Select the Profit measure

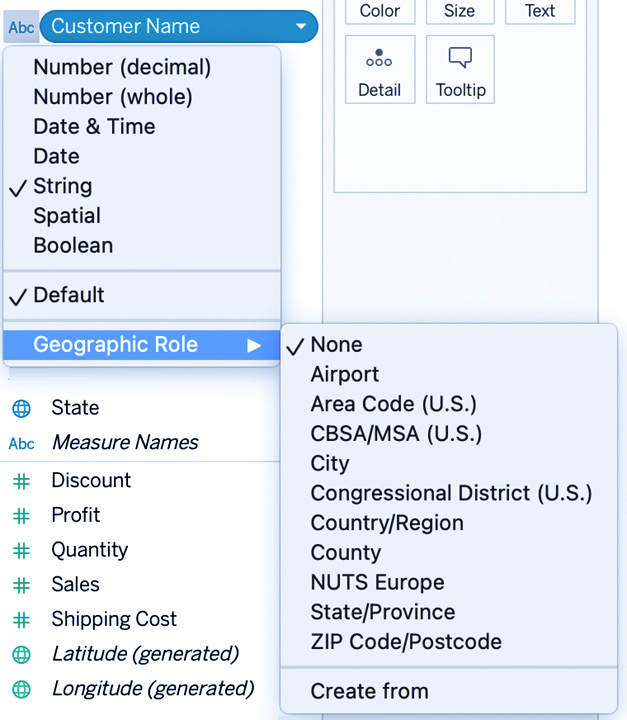click(x=75, y=515)
